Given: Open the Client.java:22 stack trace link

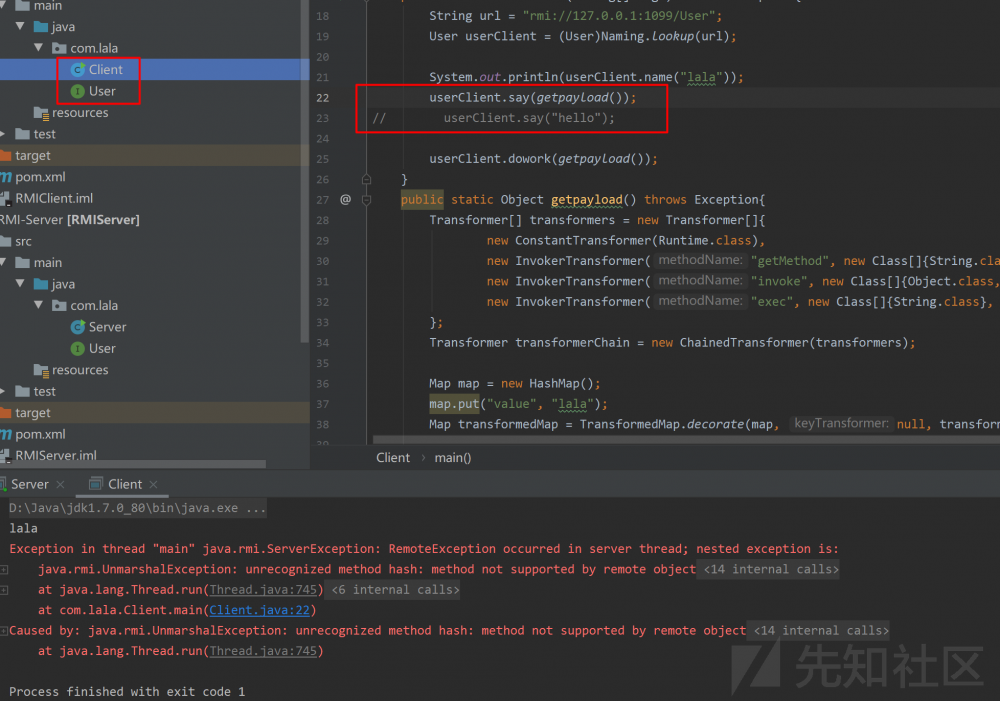Looking at the screenshot, I should [x=260, y=610].
